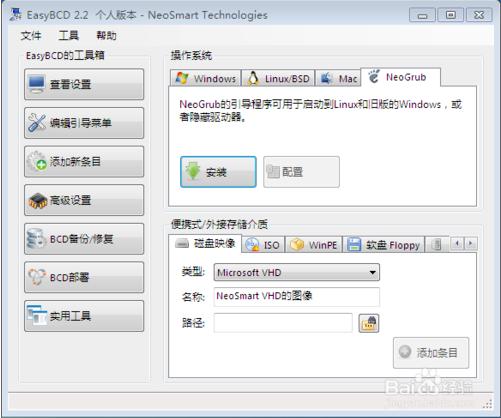The height and width of the screenshot is (418, 501).
Task: Open 查看设置 monitor icon button
Action: pos(84,84)
